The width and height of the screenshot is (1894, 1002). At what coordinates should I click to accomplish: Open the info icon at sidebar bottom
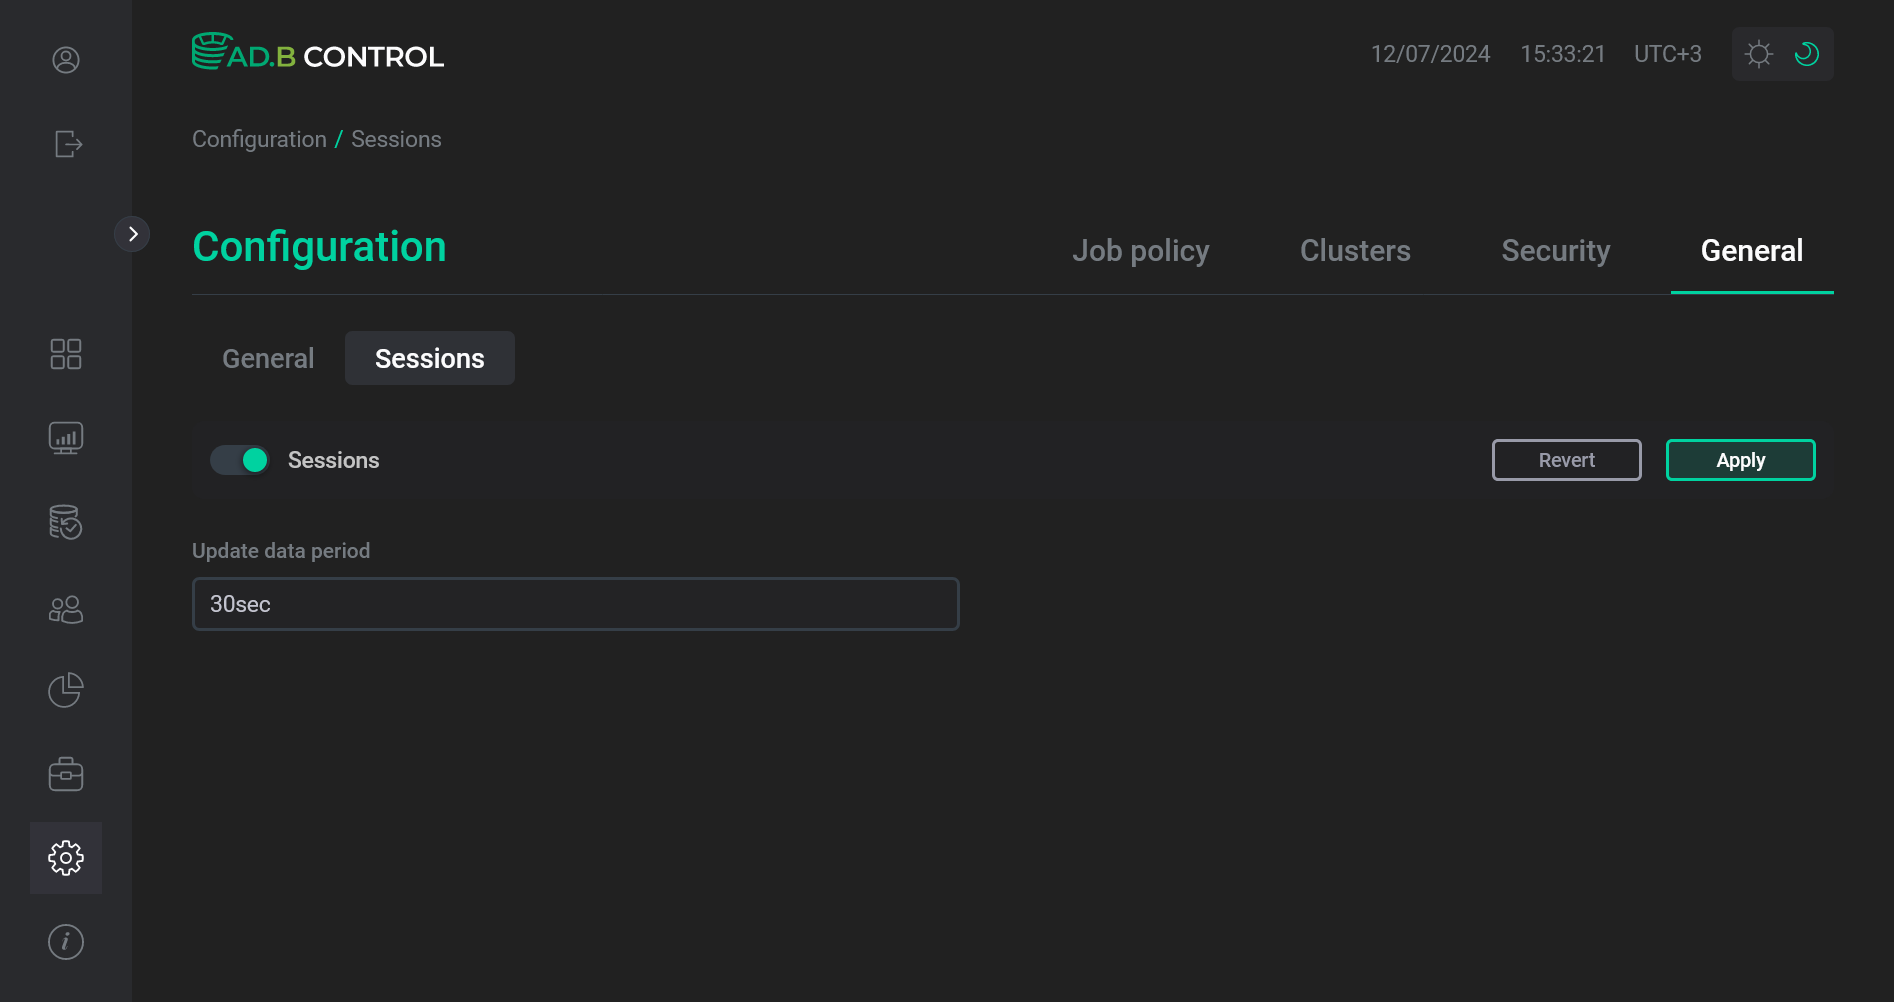[65, 941]
